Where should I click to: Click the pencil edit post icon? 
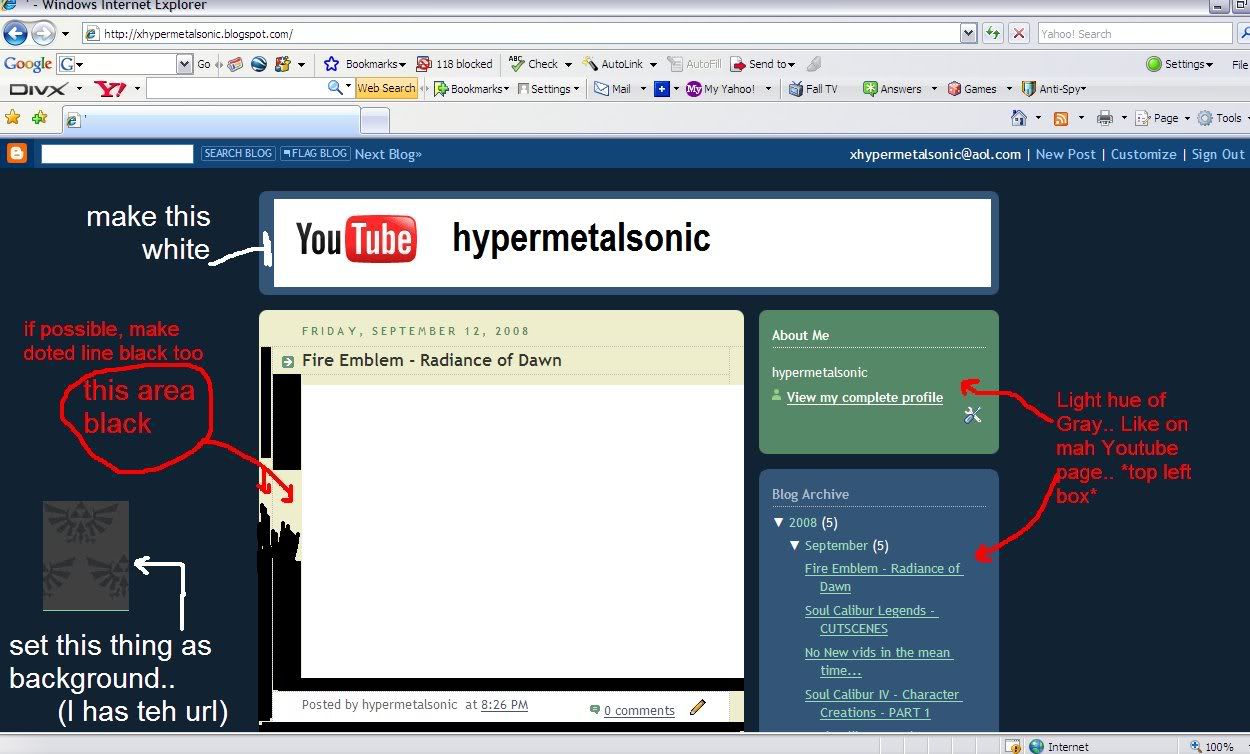coord(698,707)
